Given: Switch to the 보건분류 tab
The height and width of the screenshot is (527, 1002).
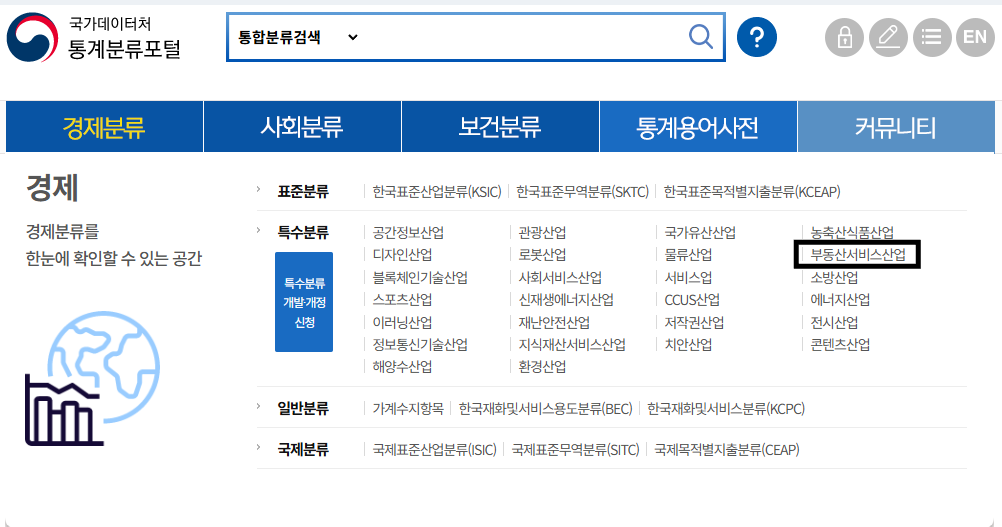Looking at the screenshot, I should pyautogui.click(x=500, y=127).
